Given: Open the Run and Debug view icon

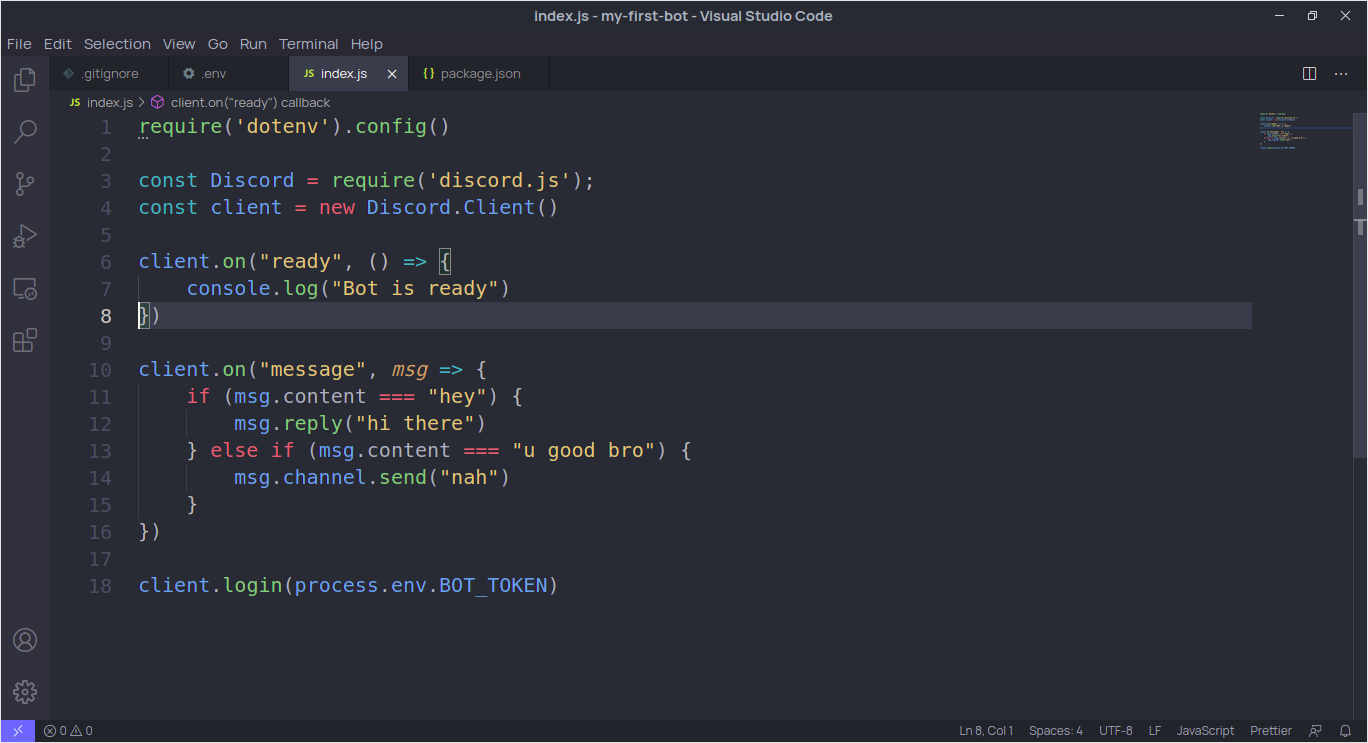Looking at the screenshot, I should point(25,236).
